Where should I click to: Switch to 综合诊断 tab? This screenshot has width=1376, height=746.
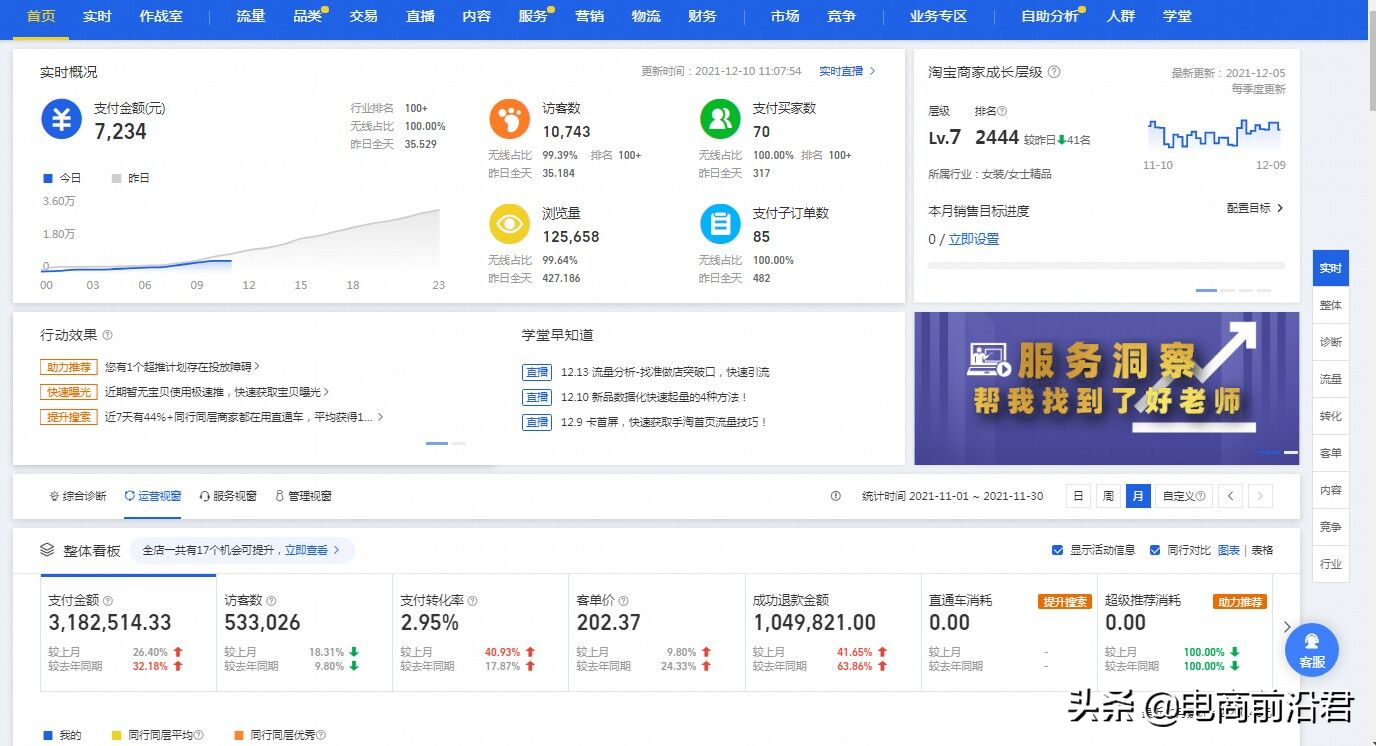point(78,496)
